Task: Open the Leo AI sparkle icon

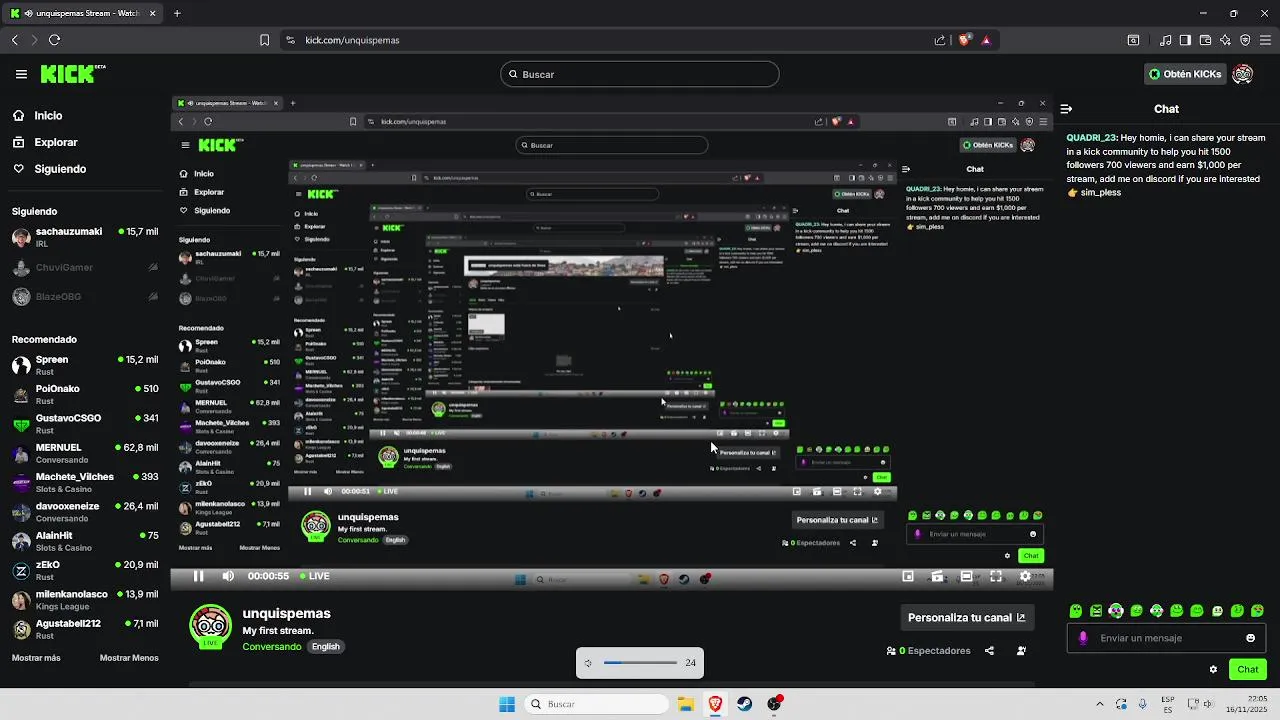Action: tap(1225, 40)
